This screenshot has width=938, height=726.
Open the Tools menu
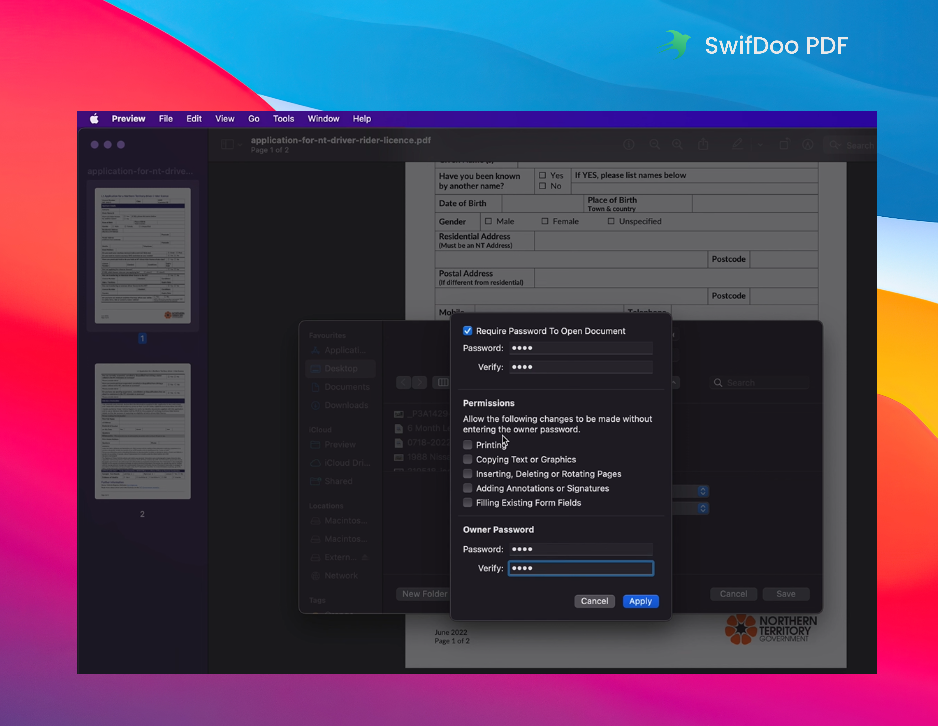pos(284,118)
